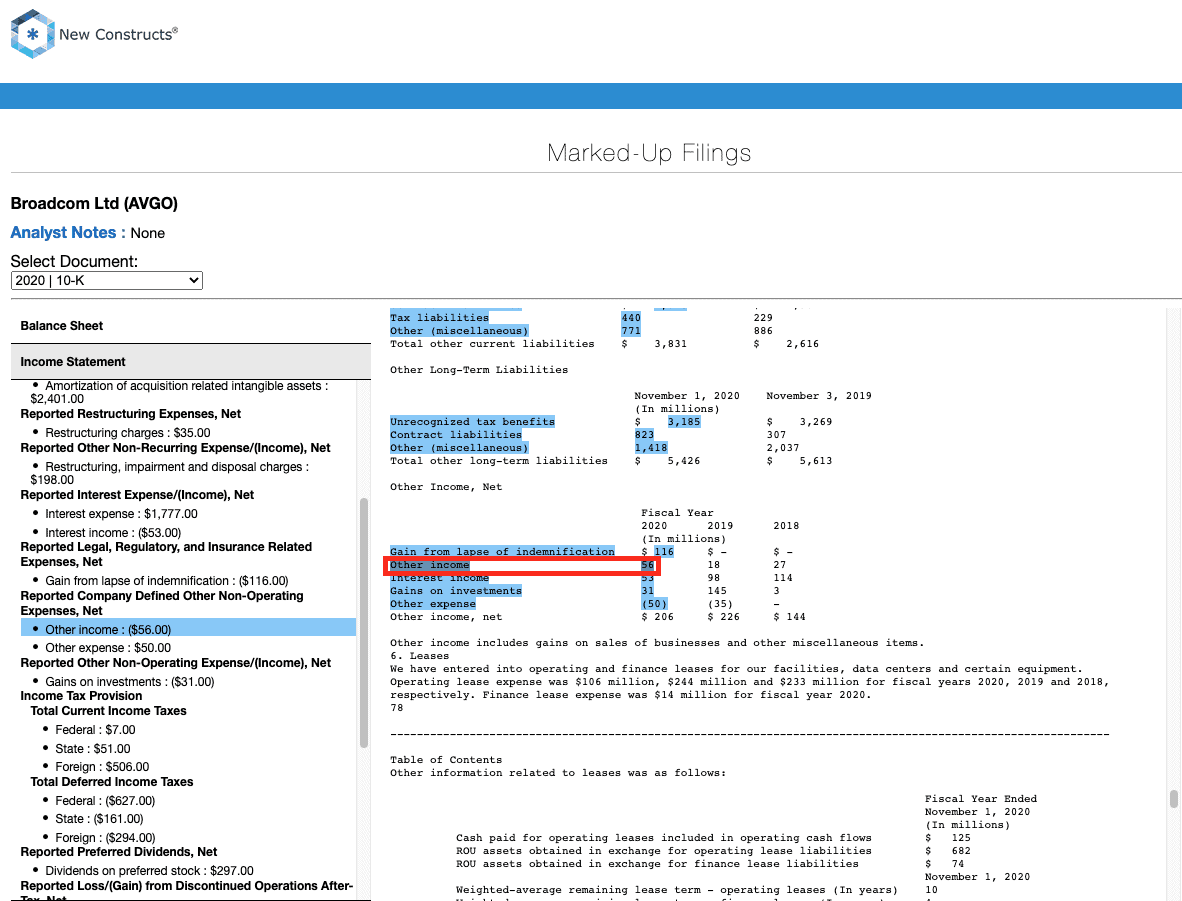1182x901 pixels.
Task: Click highlighted Other (miscellaneous) current liabilities row
Action: pyautogui.click(x=459, y=331)
